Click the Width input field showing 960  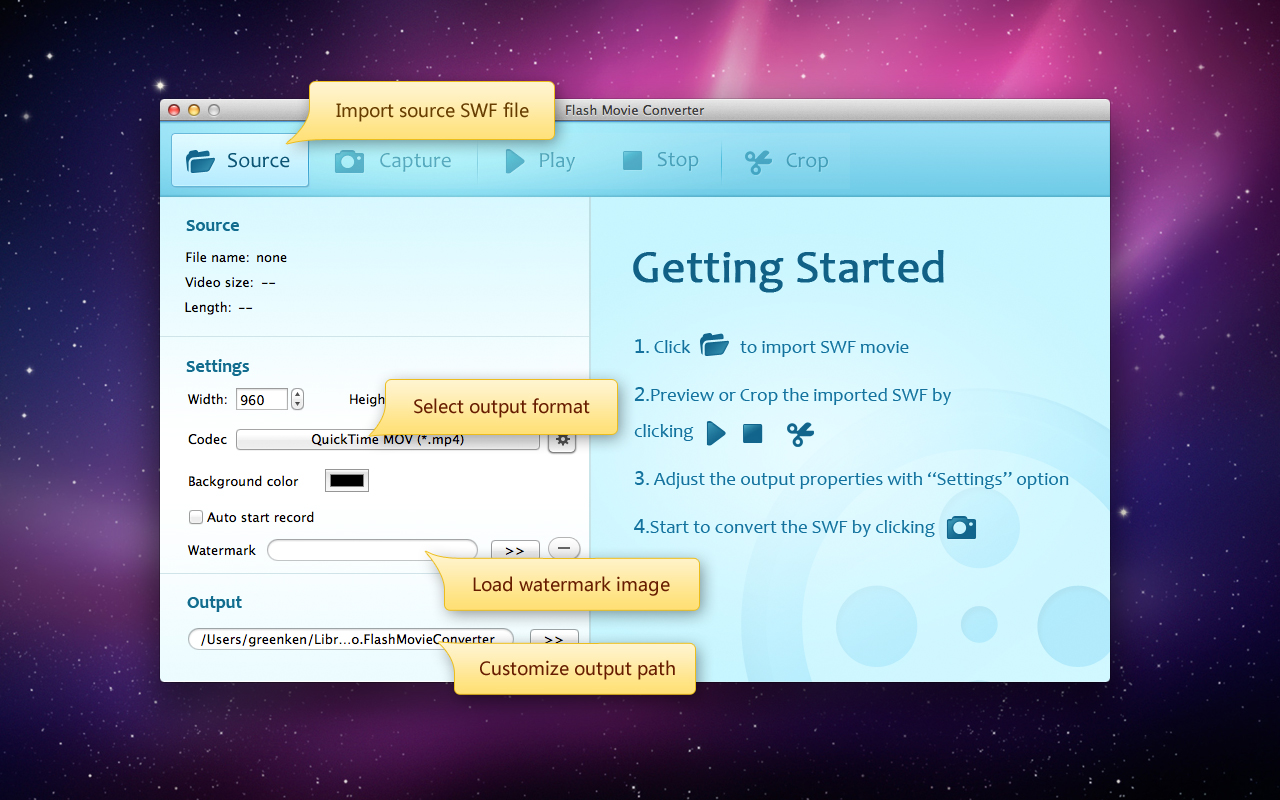pos(261,399)
